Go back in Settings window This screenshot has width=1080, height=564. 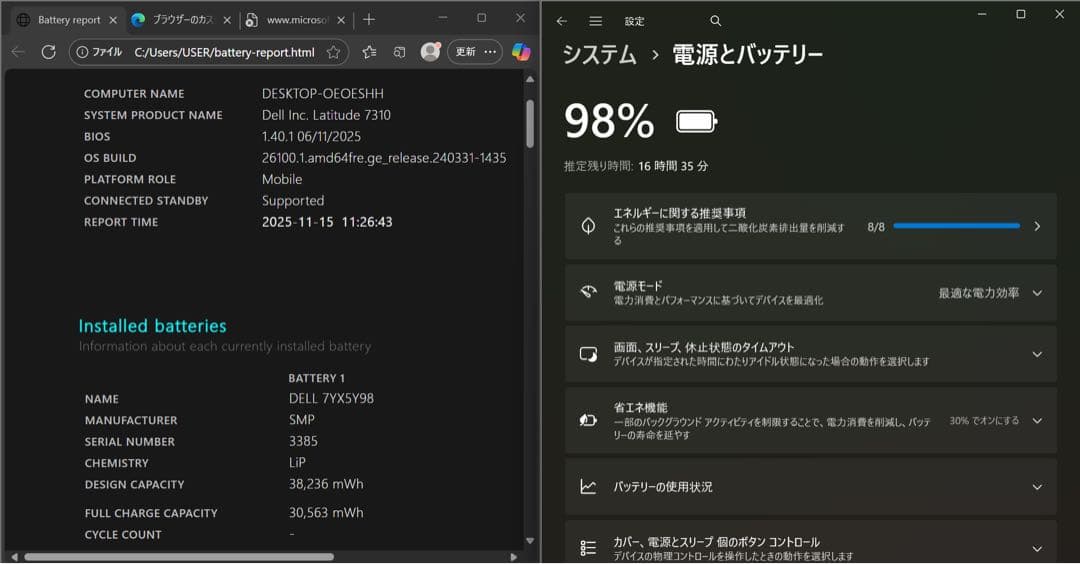(562, 21)
